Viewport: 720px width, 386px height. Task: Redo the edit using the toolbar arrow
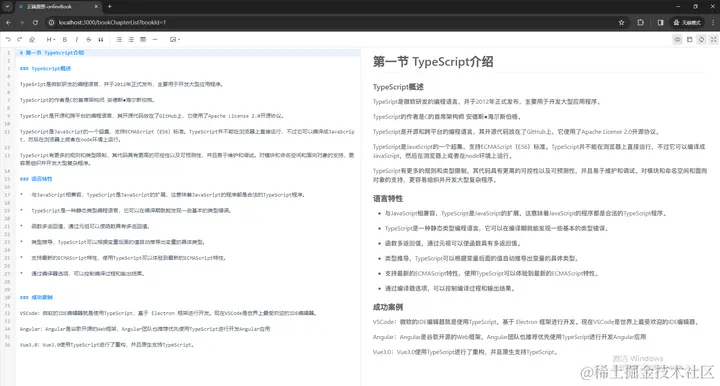coord(20,39)
